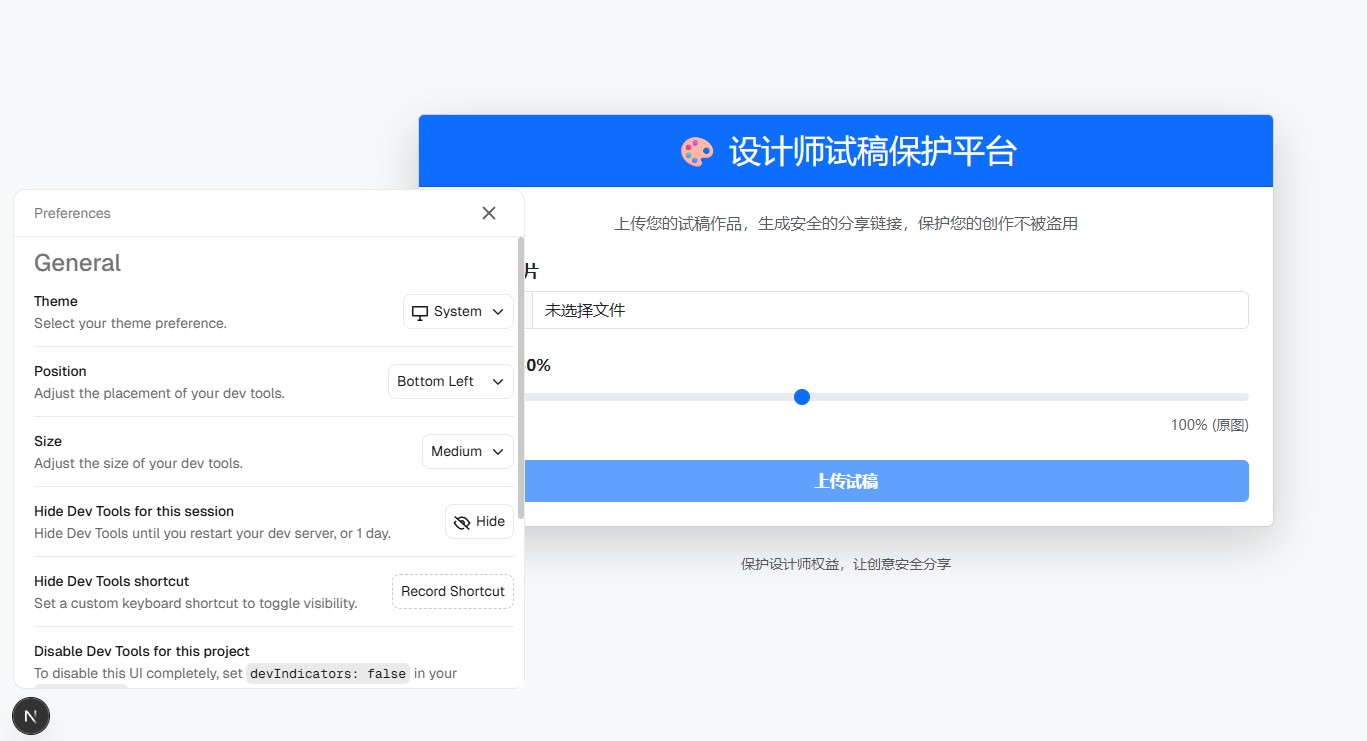Image resolution: width=1367 pixels, height=741 pixels.
Task: Close the Preferences panel with the X
Action: (489, 213)
